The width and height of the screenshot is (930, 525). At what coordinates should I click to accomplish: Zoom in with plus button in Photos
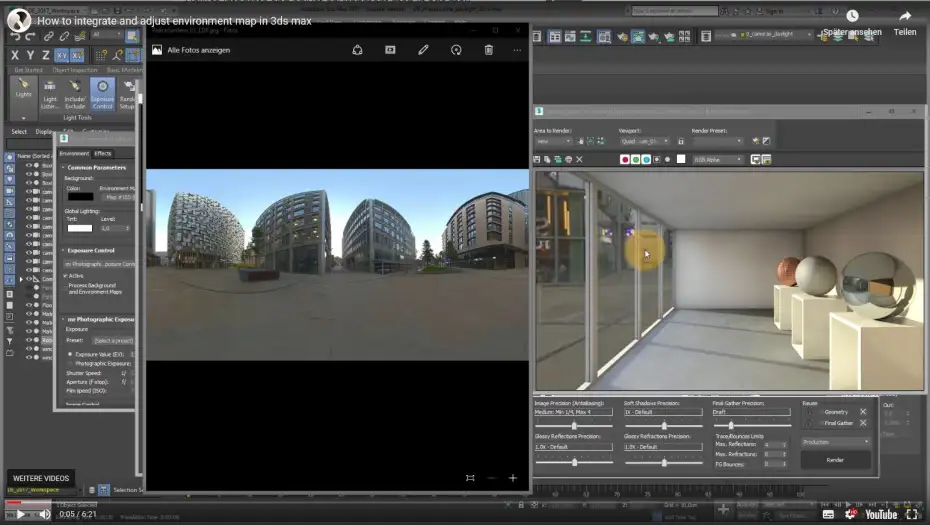point(513,478)
